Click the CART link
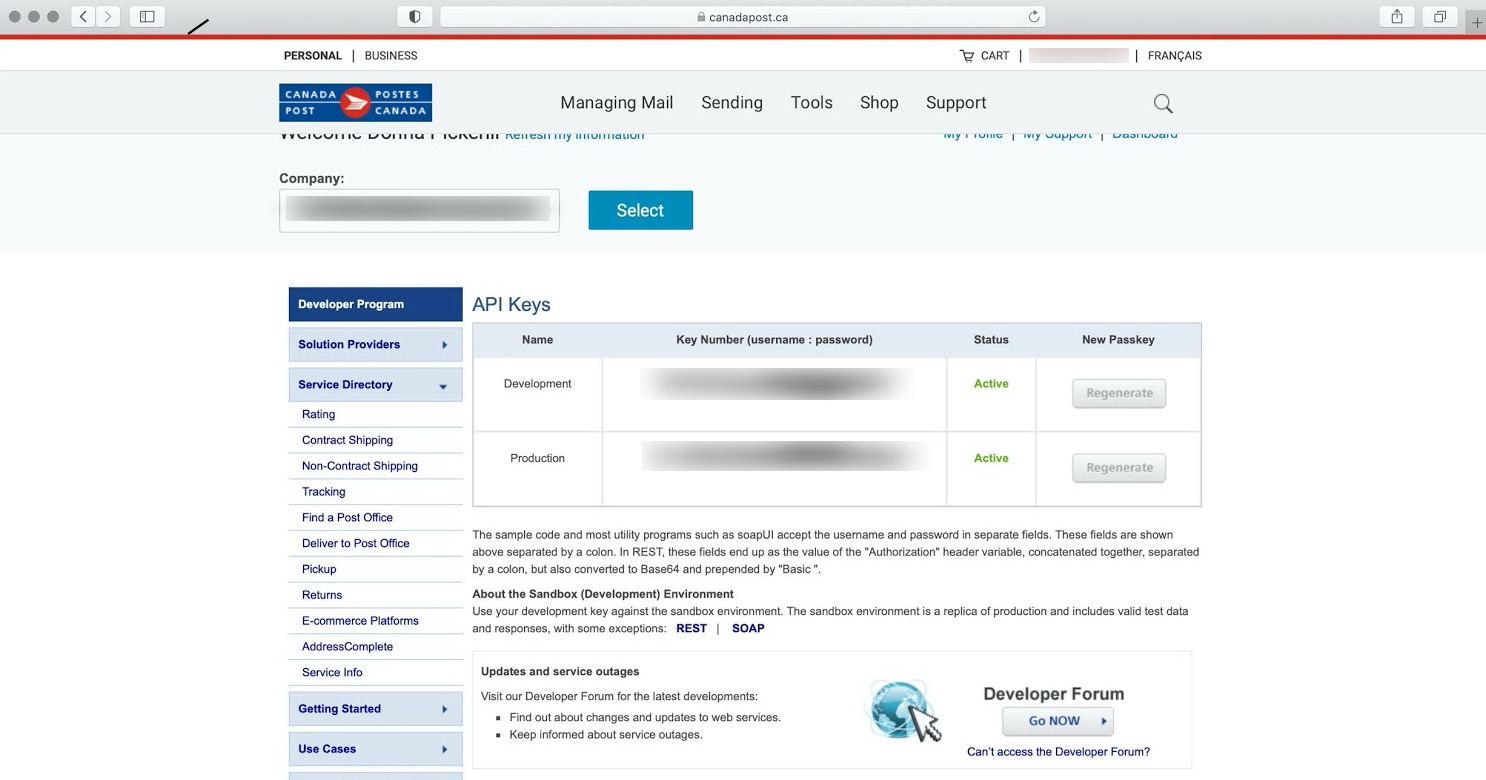This screenshot has width=1486, height=780. [x=995, y=56]
